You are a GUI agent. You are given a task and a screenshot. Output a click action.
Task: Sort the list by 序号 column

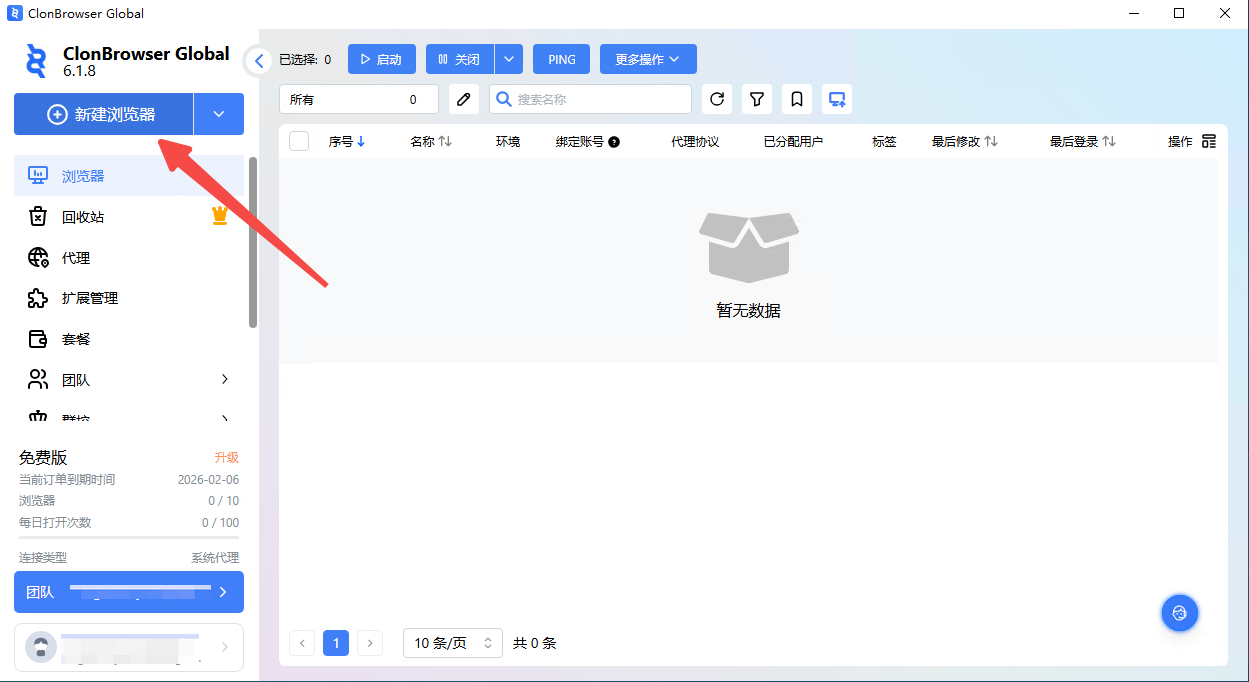point(347,142)
